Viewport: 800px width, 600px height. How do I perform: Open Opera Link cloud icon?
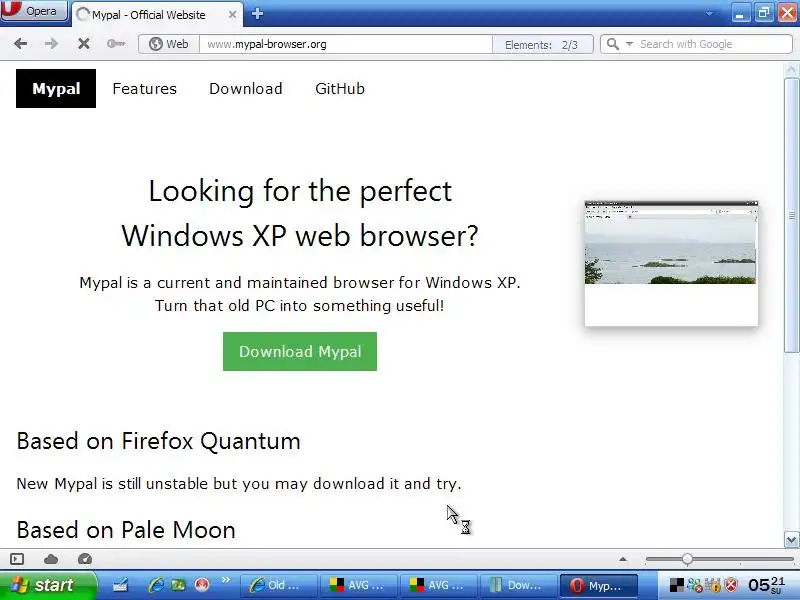point(51,559)
